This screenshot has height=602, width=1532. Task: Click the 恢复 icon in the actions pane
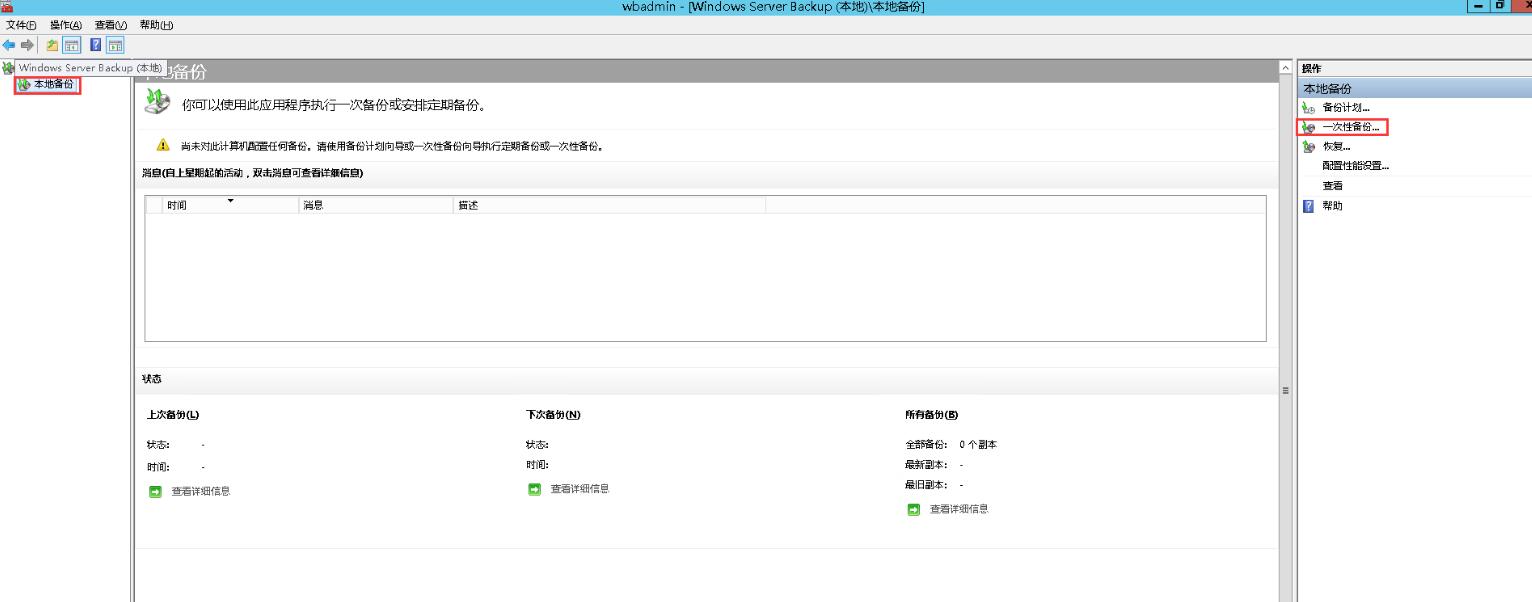click(1308, 147)
